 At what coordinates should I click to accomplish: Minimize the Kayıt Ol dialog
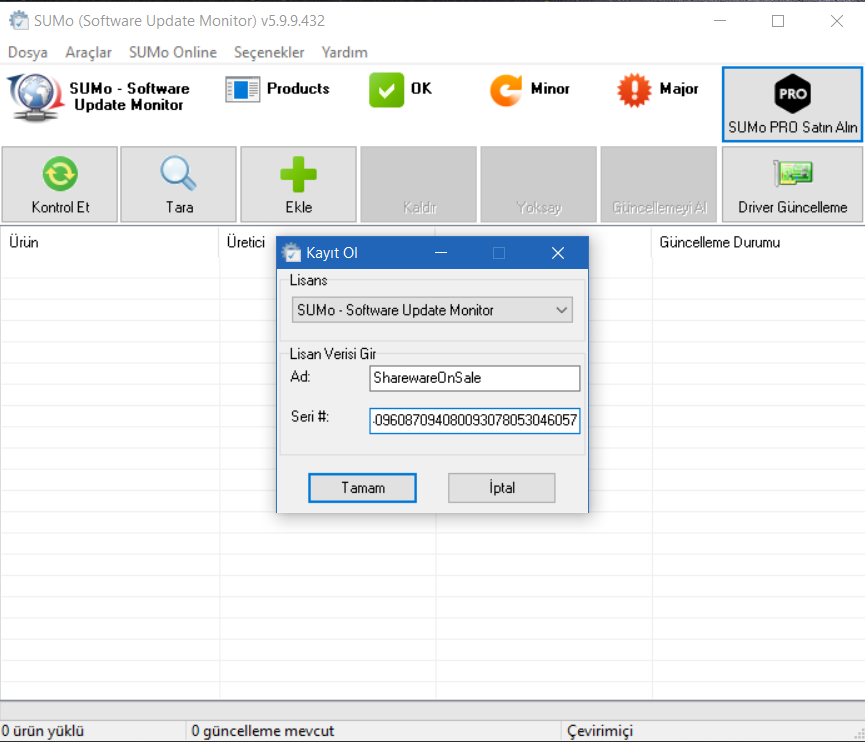click(x=440, y=253)
